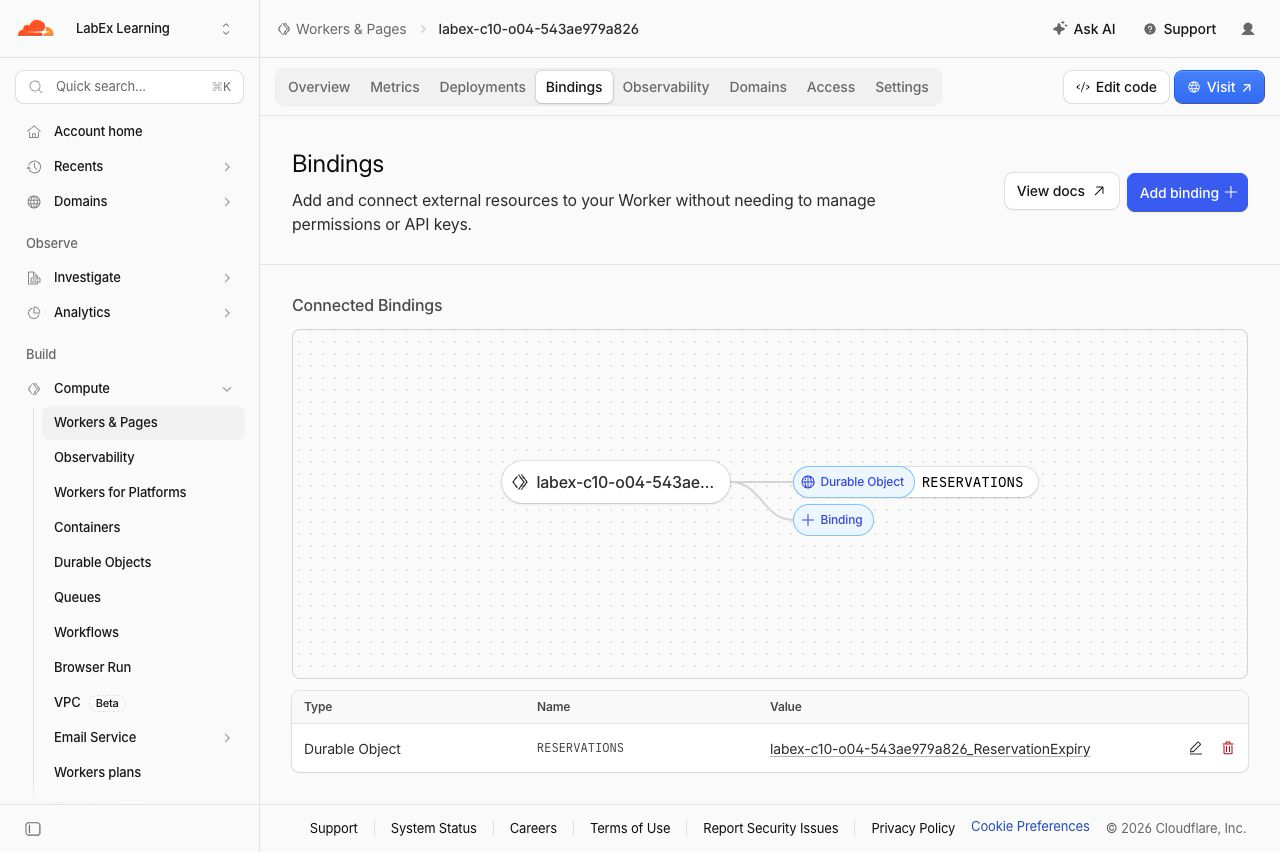Image resolution: width=1280 pixels, height=852 pixels.
Task: Expand the Recents menu chevron
Action: click(x=227, y=167)
